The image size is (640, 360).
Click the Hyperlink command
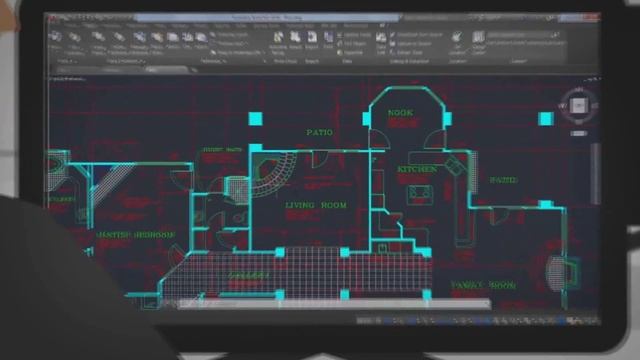point(350,52)
